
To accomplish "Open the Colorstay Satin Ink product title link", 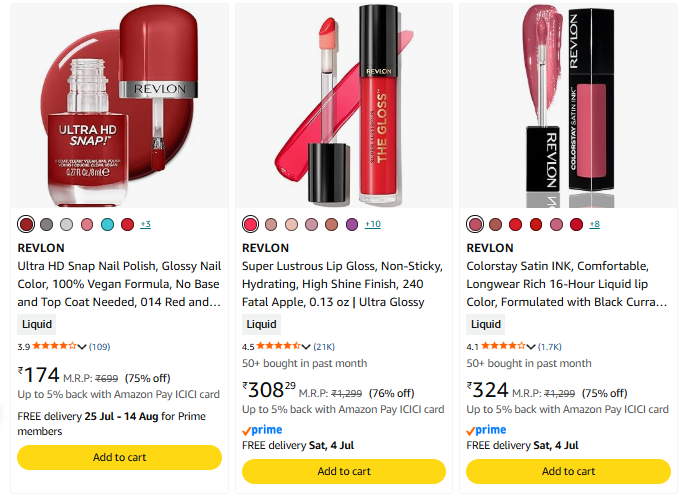I will 567,284.
